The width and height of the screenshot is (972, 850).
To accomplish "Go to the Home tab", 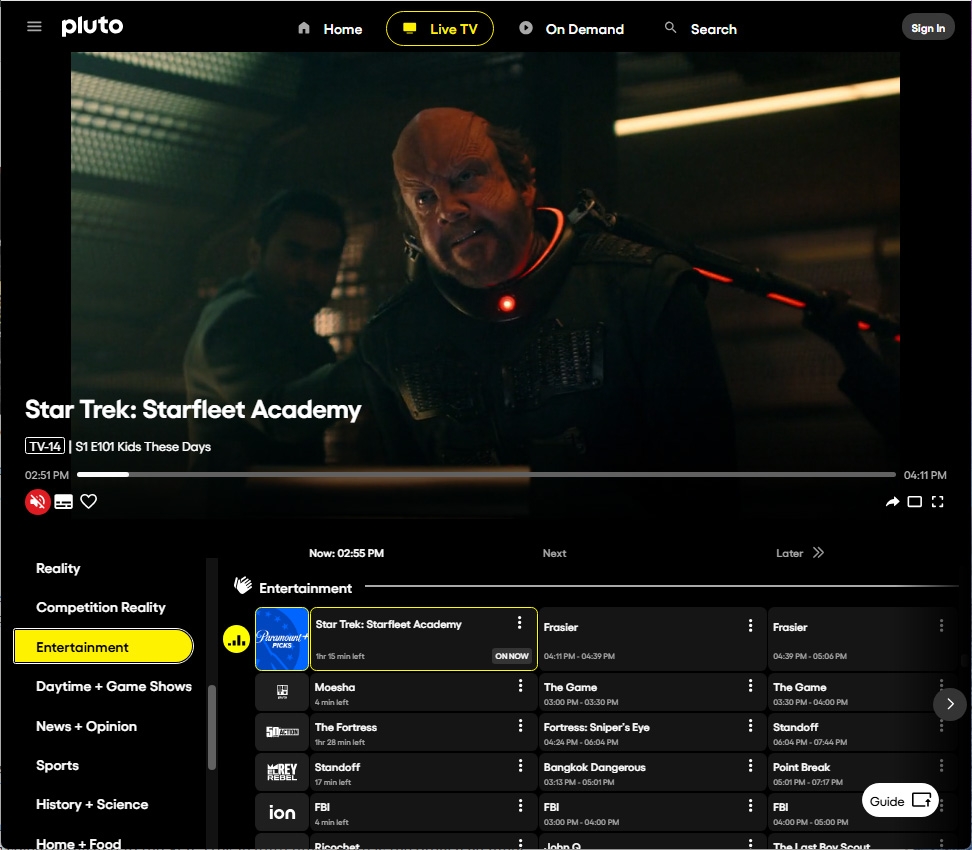I will [329, 29].
